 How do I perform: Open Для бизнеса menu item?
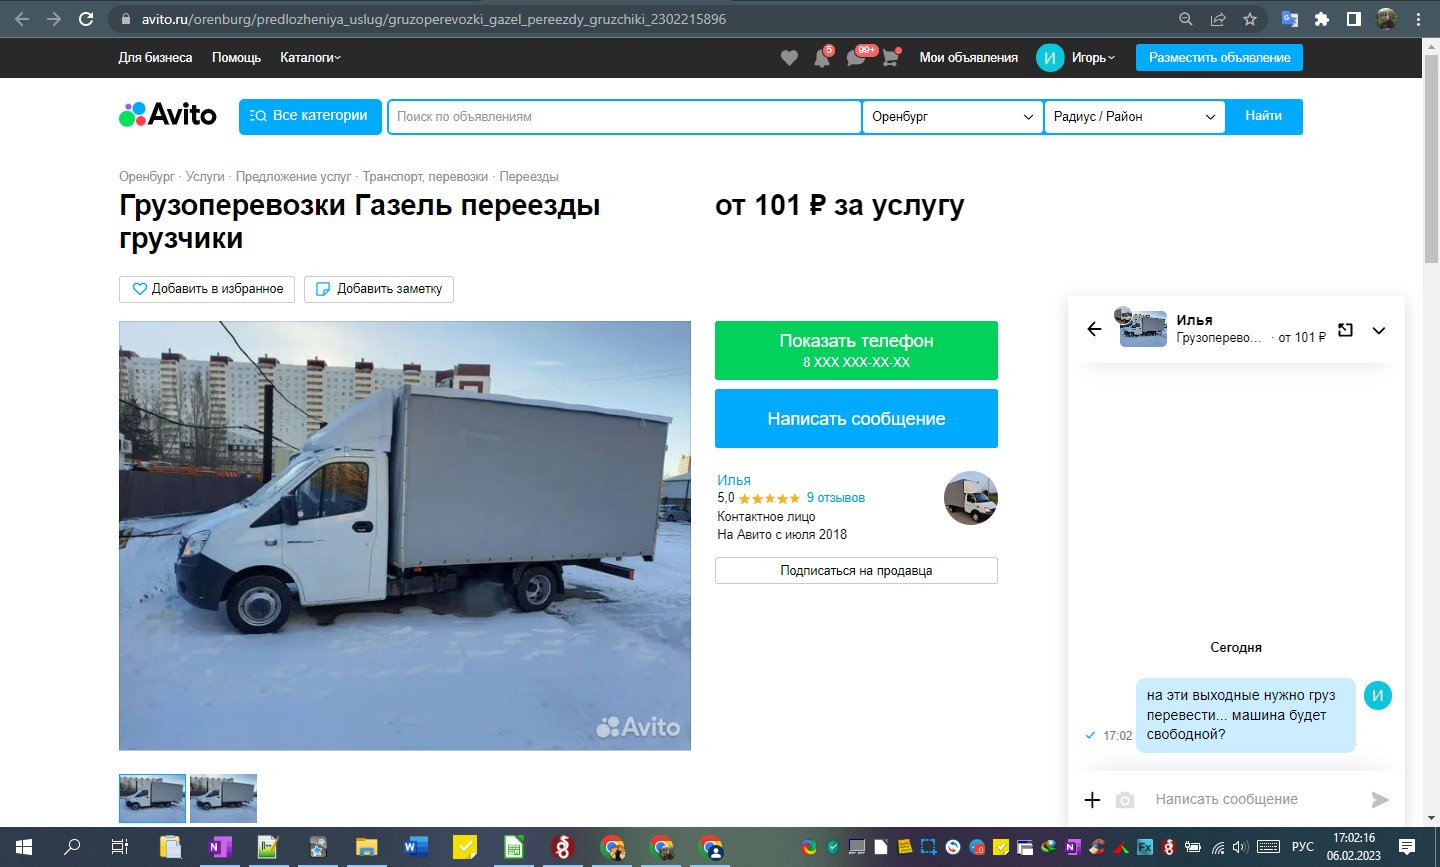[155, 58]
